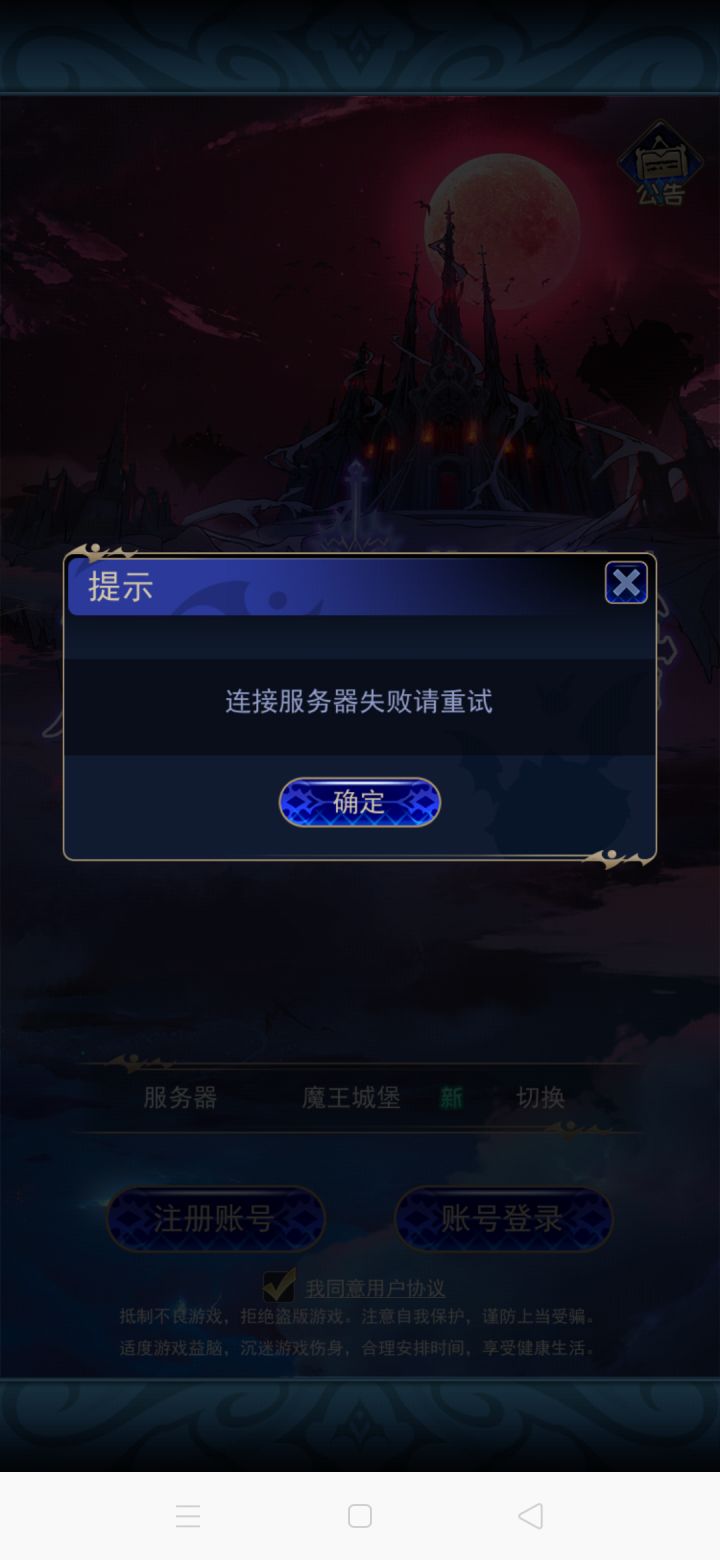Screen dimensions: 720x1560
Task: Tap the green 新 badge
Action: (451, 1097)
